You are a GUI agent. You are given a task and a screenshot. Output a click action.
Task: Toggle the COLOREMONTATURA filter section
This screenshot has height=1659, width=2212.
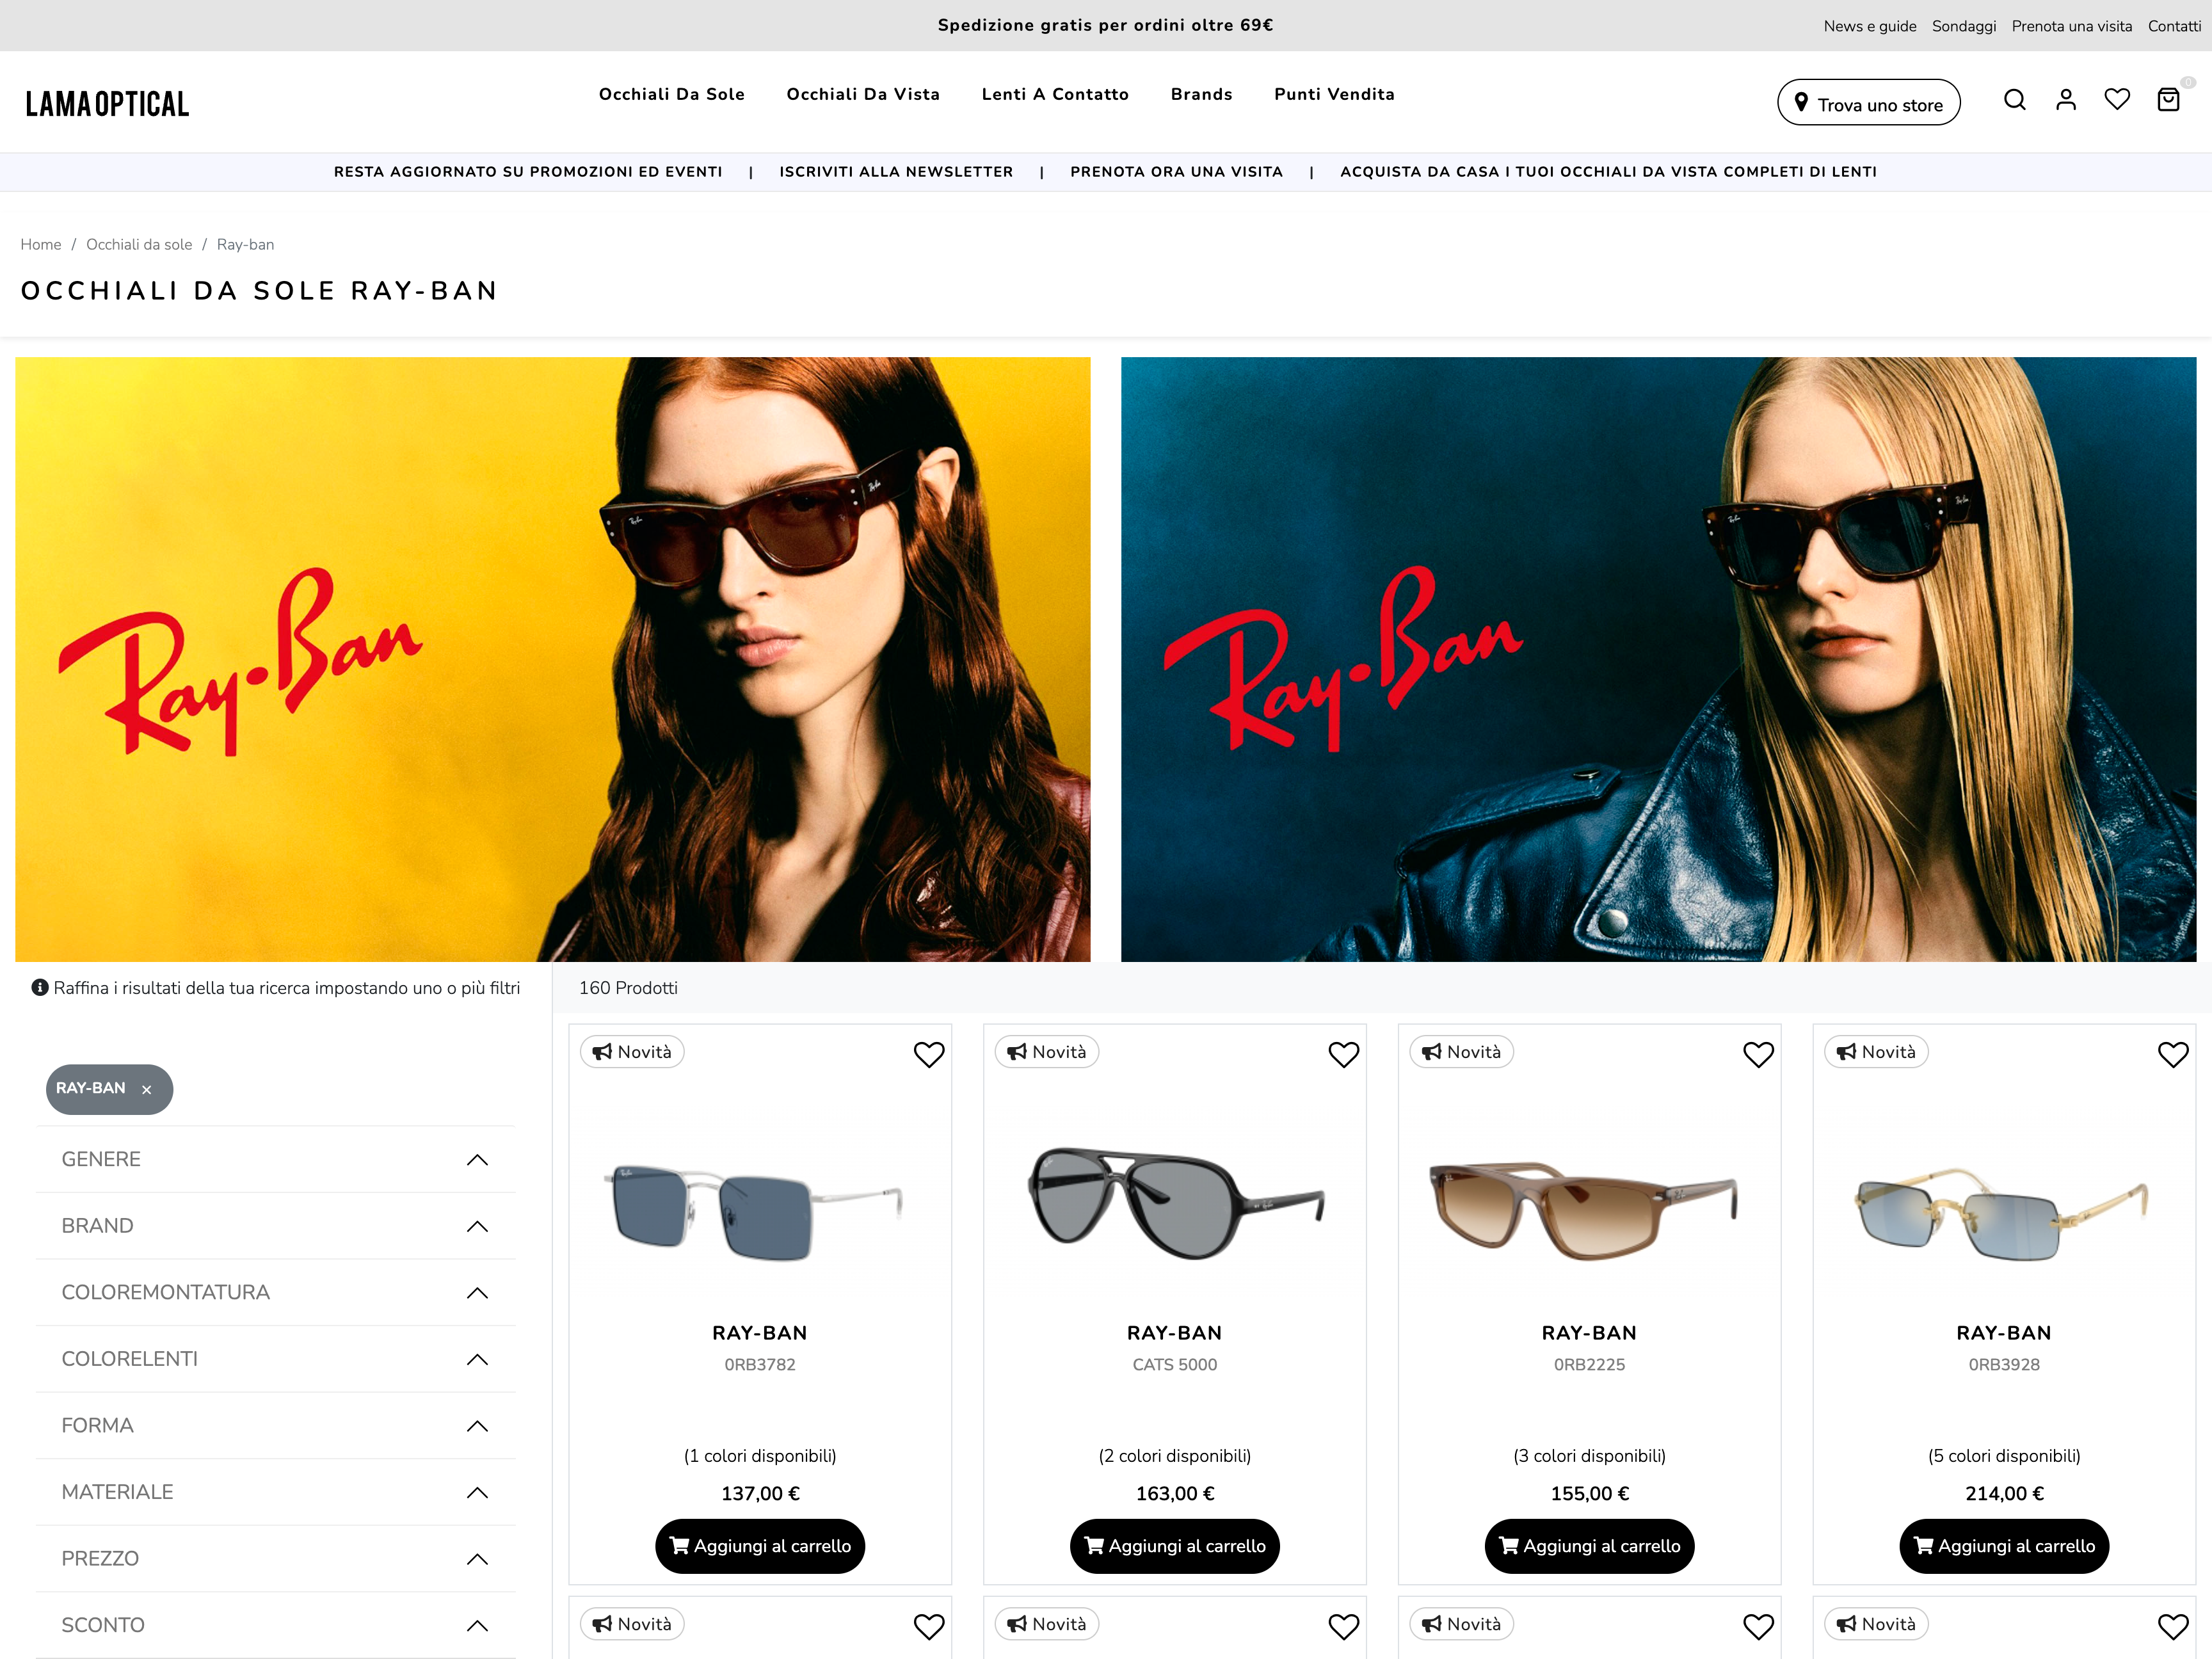(x=276, y=1293)
